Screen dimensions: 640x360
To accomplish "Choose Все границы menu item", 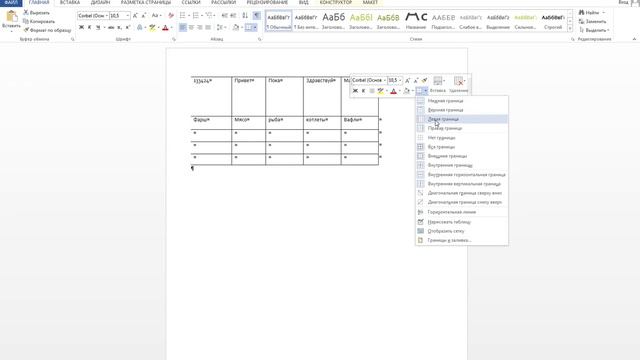I will (x=462, y=147).
